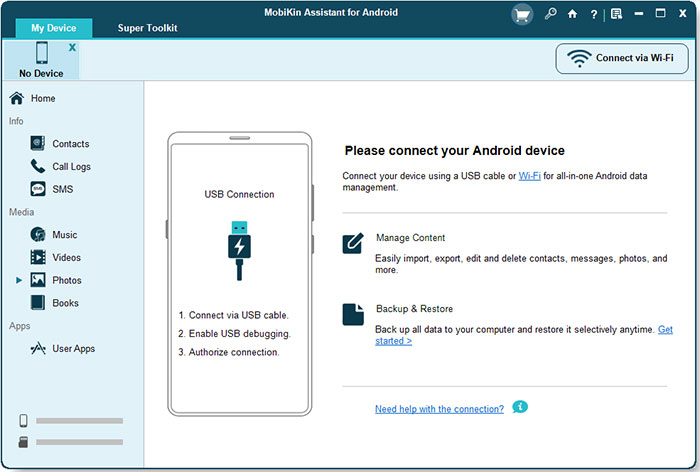
Task: Open Photos category
Action: 67,280
